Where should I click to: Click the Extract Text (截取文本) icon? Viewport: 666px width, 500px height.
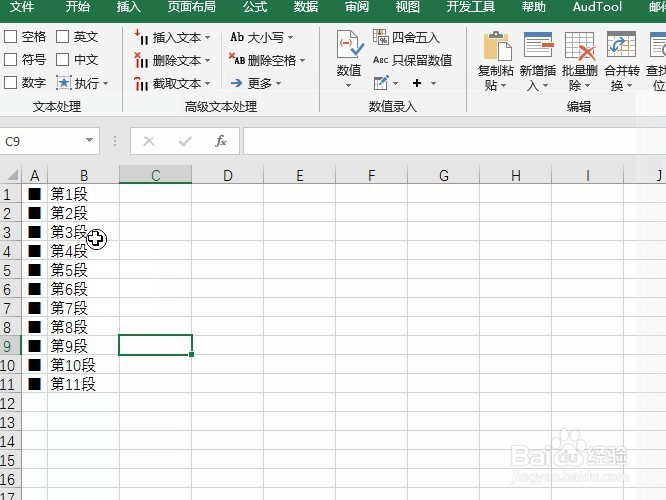(141, 83)
